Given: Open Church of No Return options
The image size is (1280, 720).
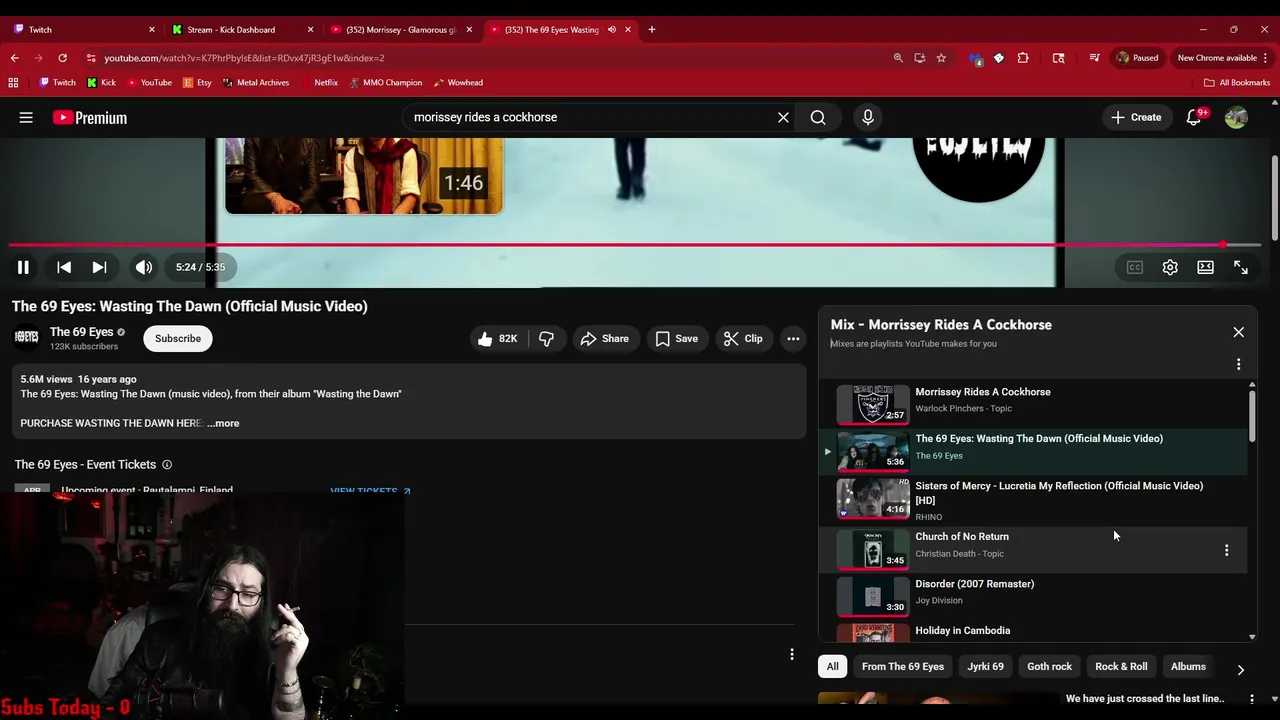Looking at the screenshot, I should (x=1227, y=550).
